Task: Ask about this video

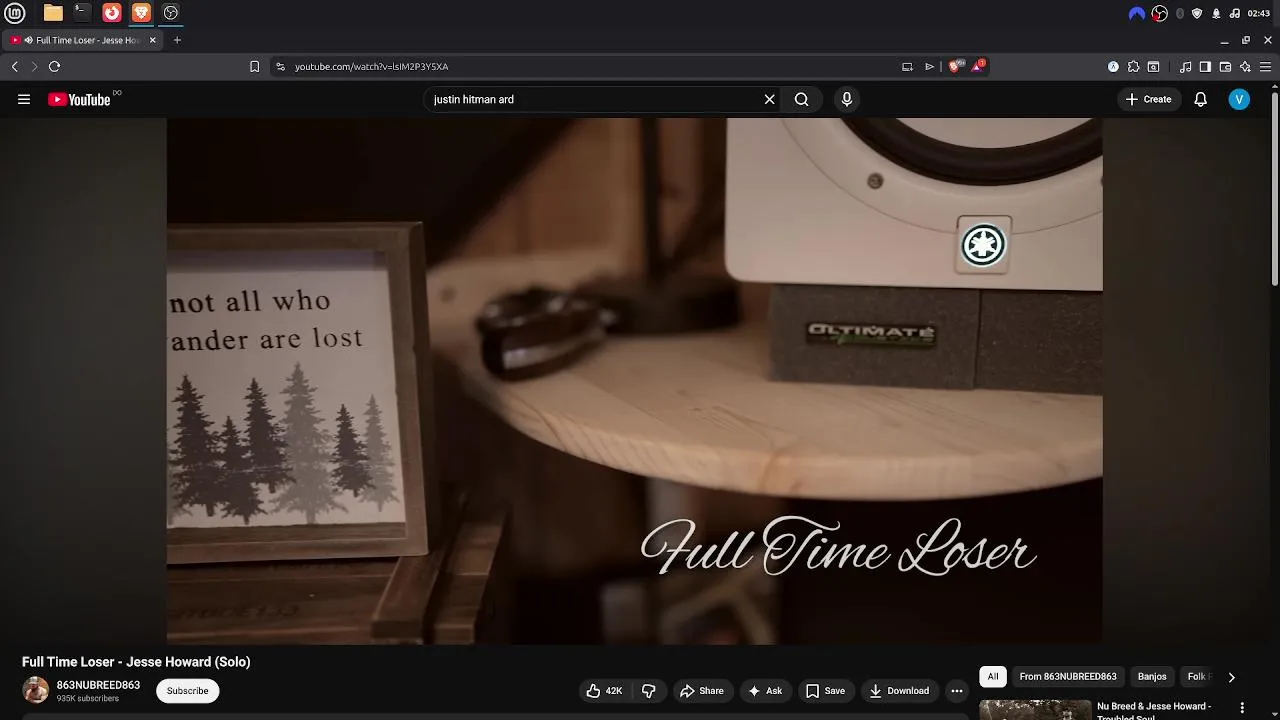Action: [x=765, y=691]
